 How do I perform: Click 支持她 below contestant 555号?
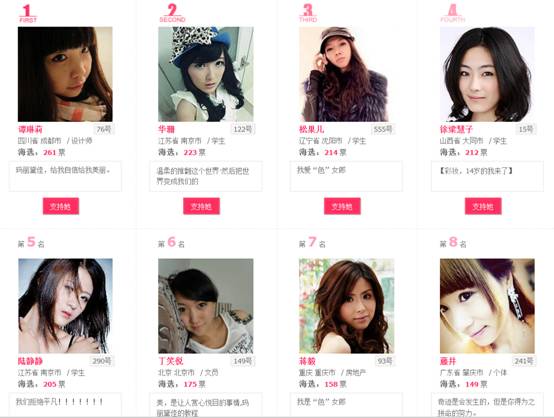coord(342,206)
